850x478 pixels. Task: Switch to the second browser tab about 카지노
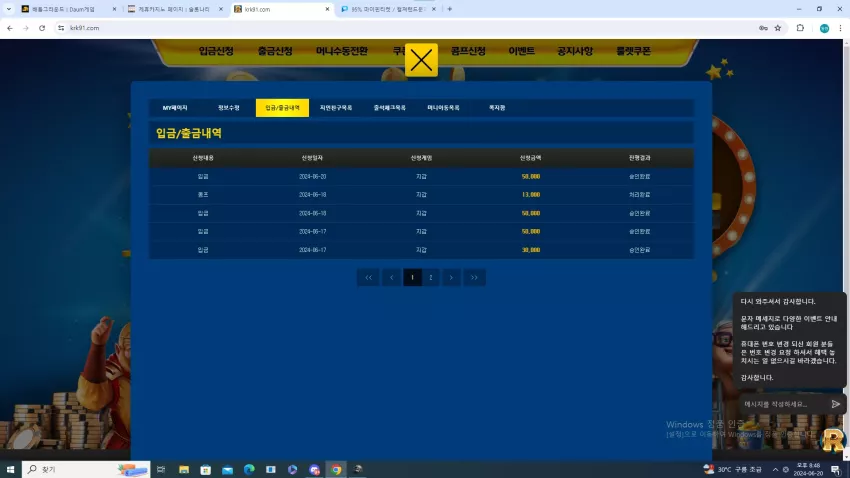(x=173, y=9)
